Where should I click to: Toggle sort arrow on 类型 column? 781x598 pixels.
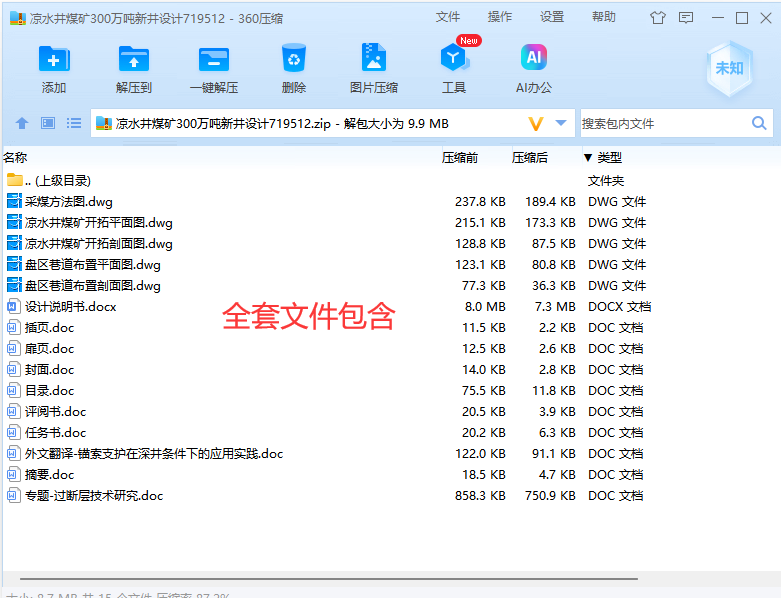[588, 158]
